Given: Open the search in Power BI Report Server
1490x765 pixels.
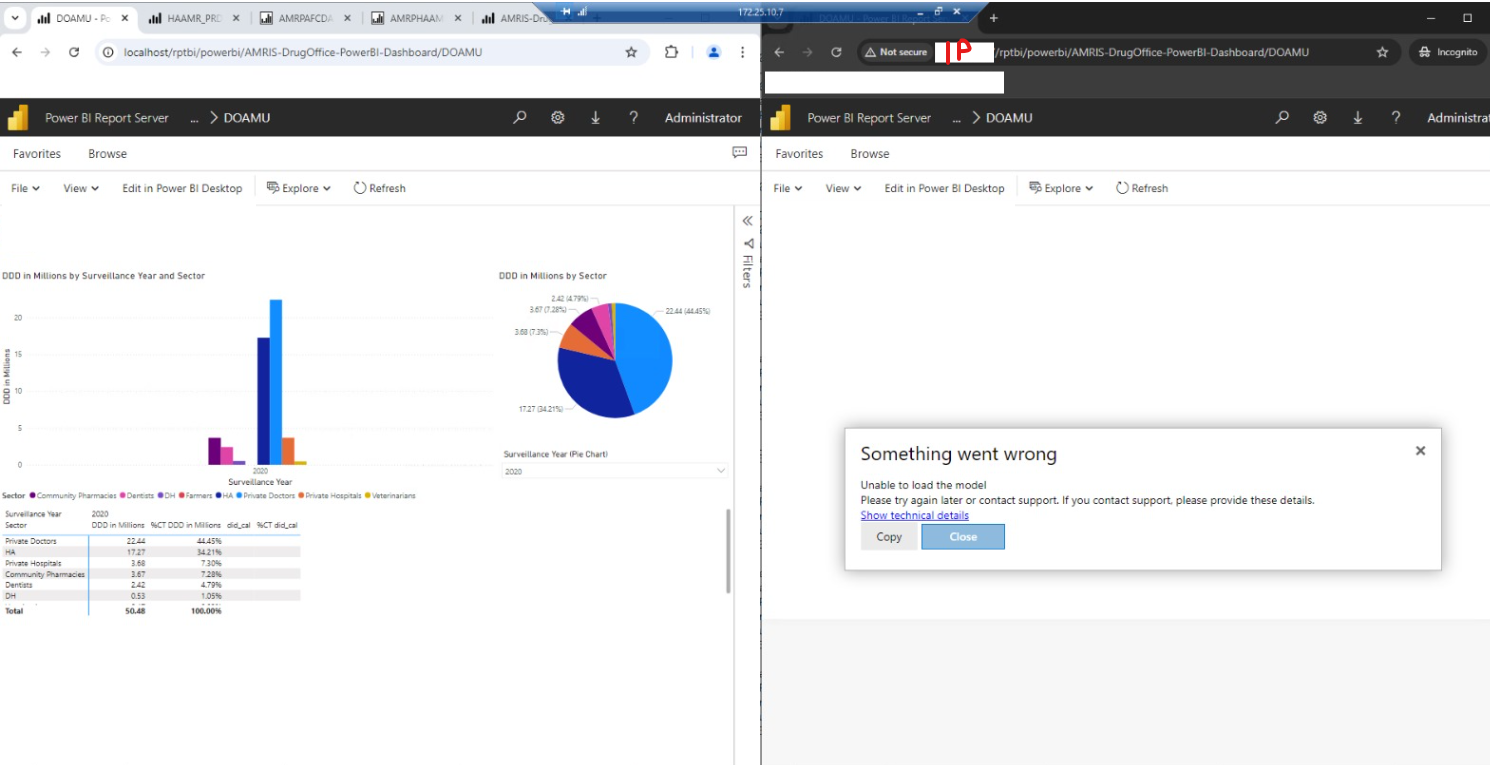Looking at the screenshot, I should click(519, 117).
